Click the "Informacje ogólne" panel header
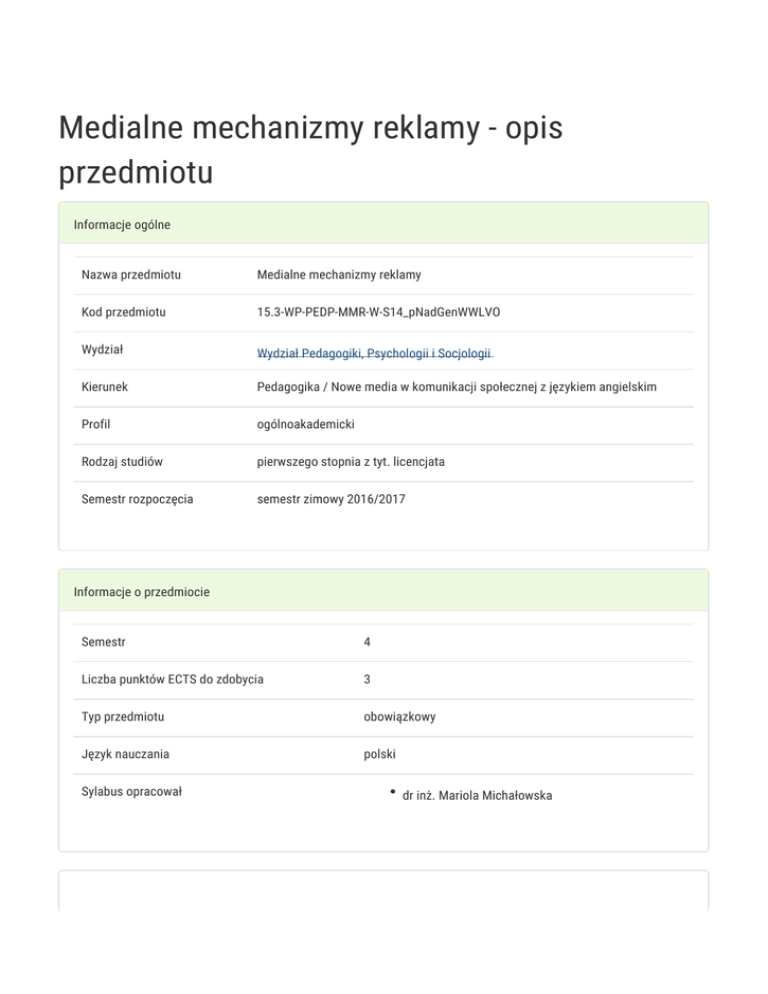The height and width of the screenshot is (994, 768). [122, 225]
